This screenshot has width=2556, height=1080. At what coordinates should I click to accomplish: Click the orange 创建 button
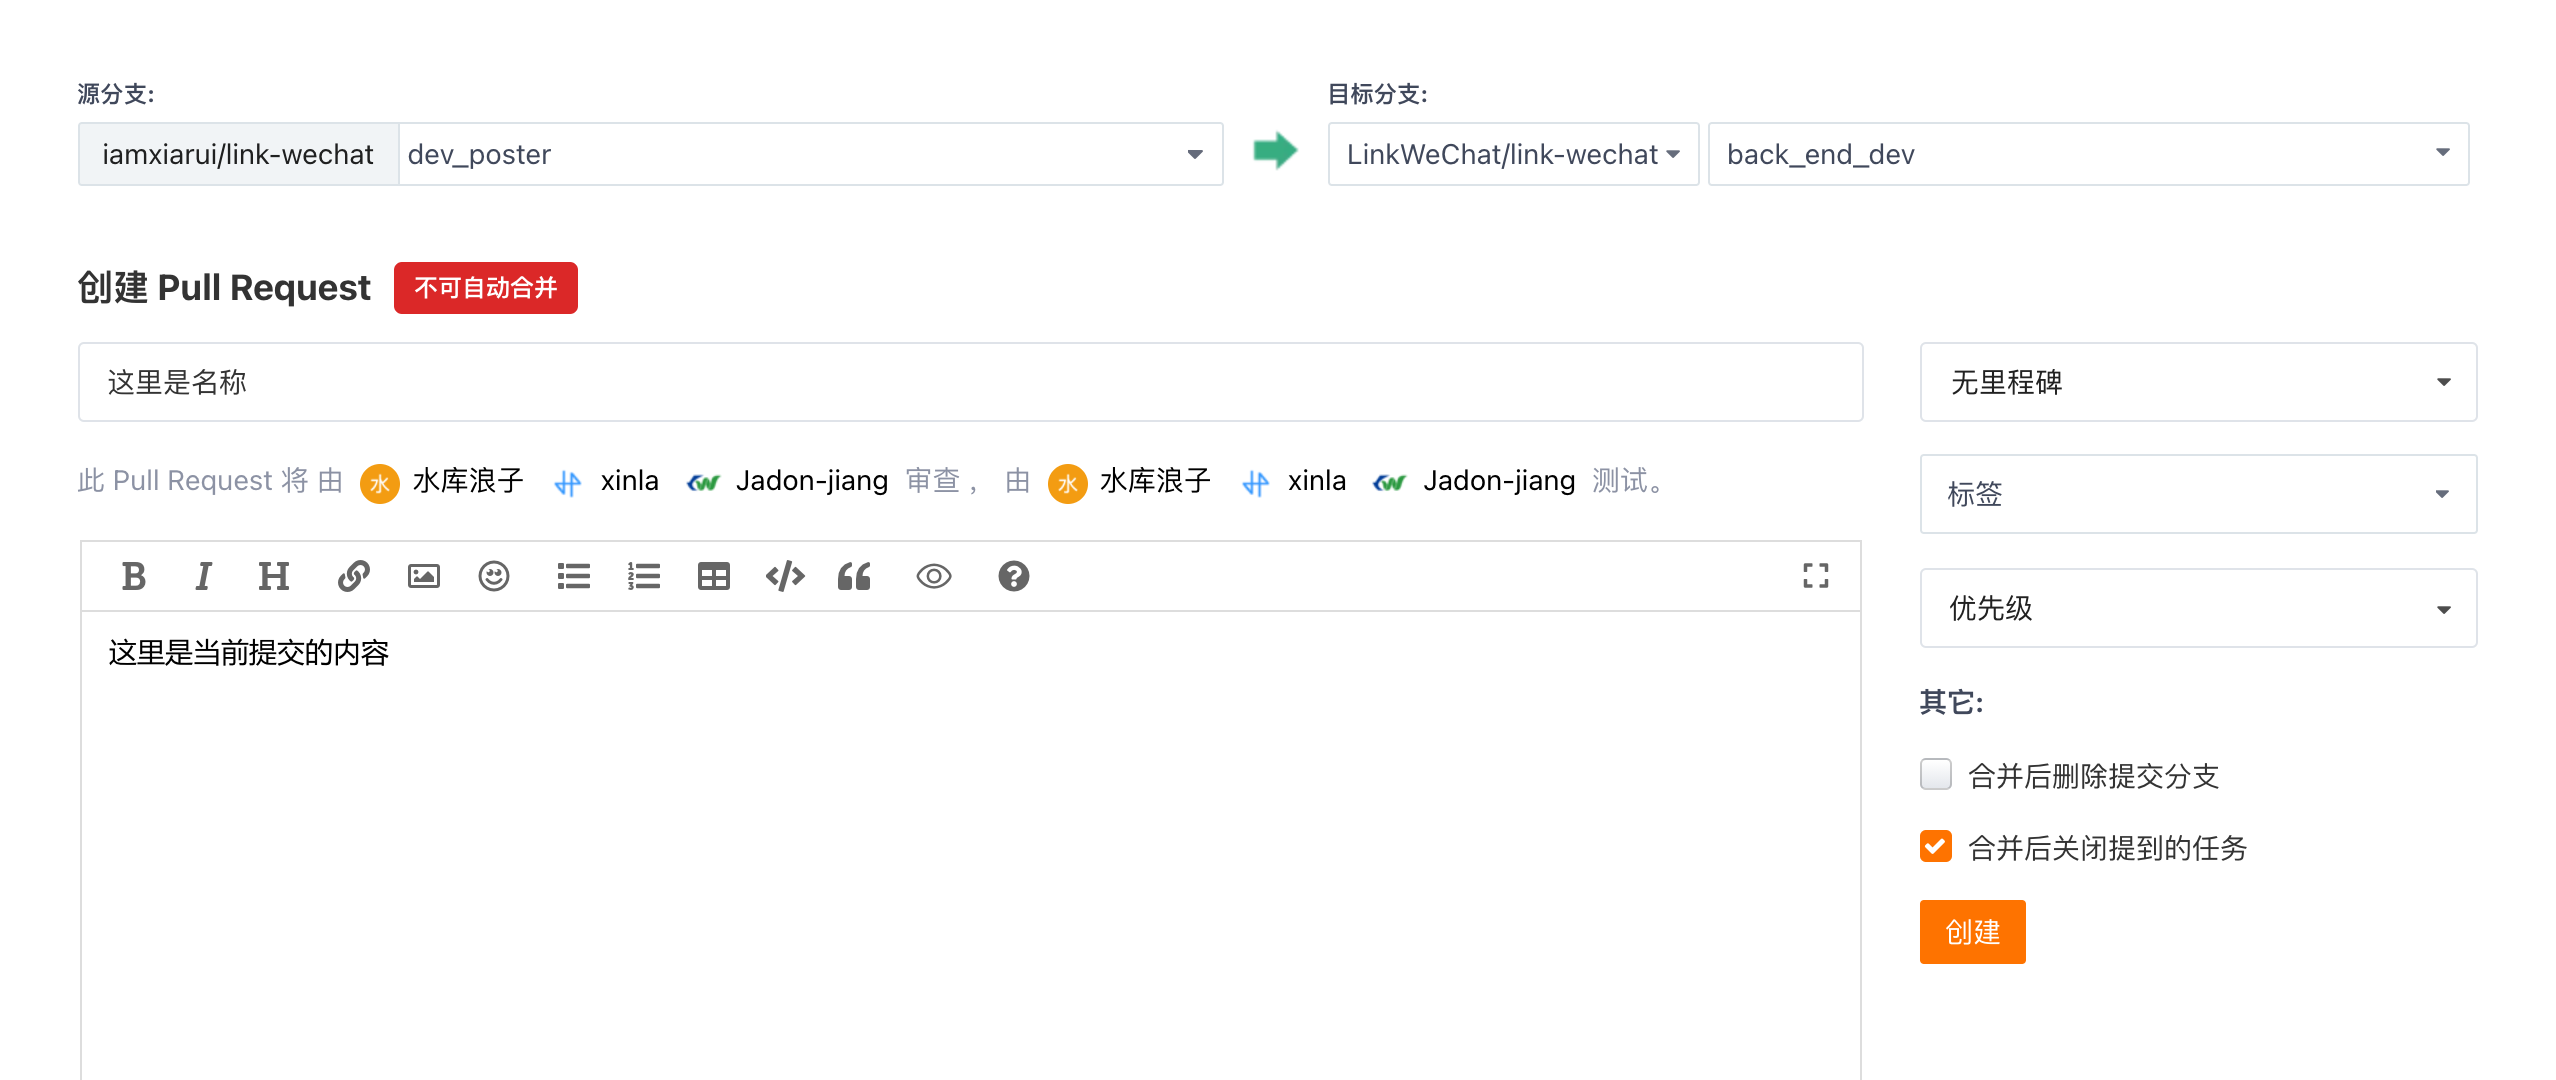pyautogui.click(x=1971, y=932)
